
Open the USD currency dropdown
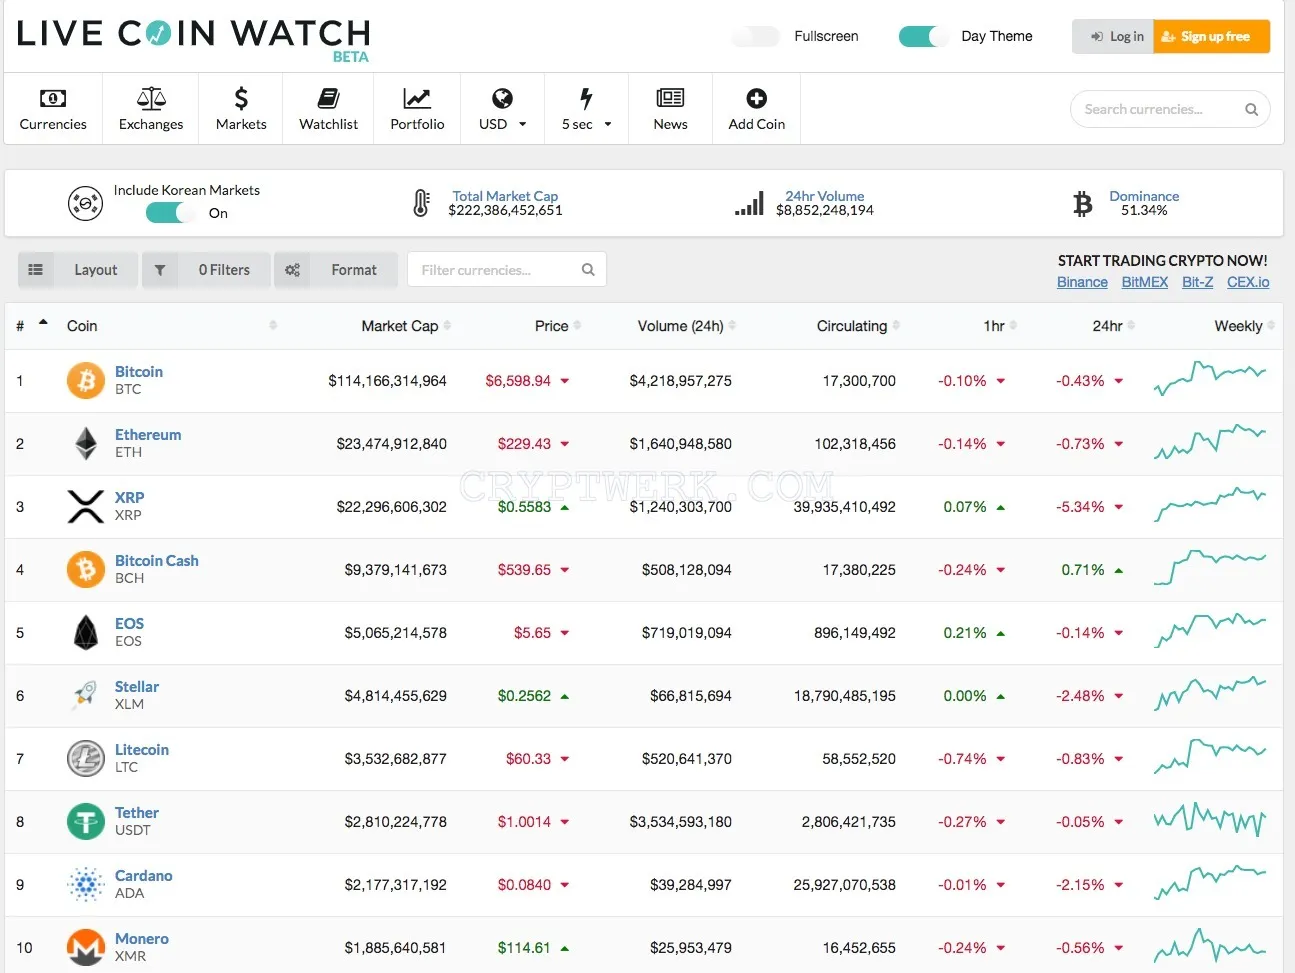coord(502,109)
